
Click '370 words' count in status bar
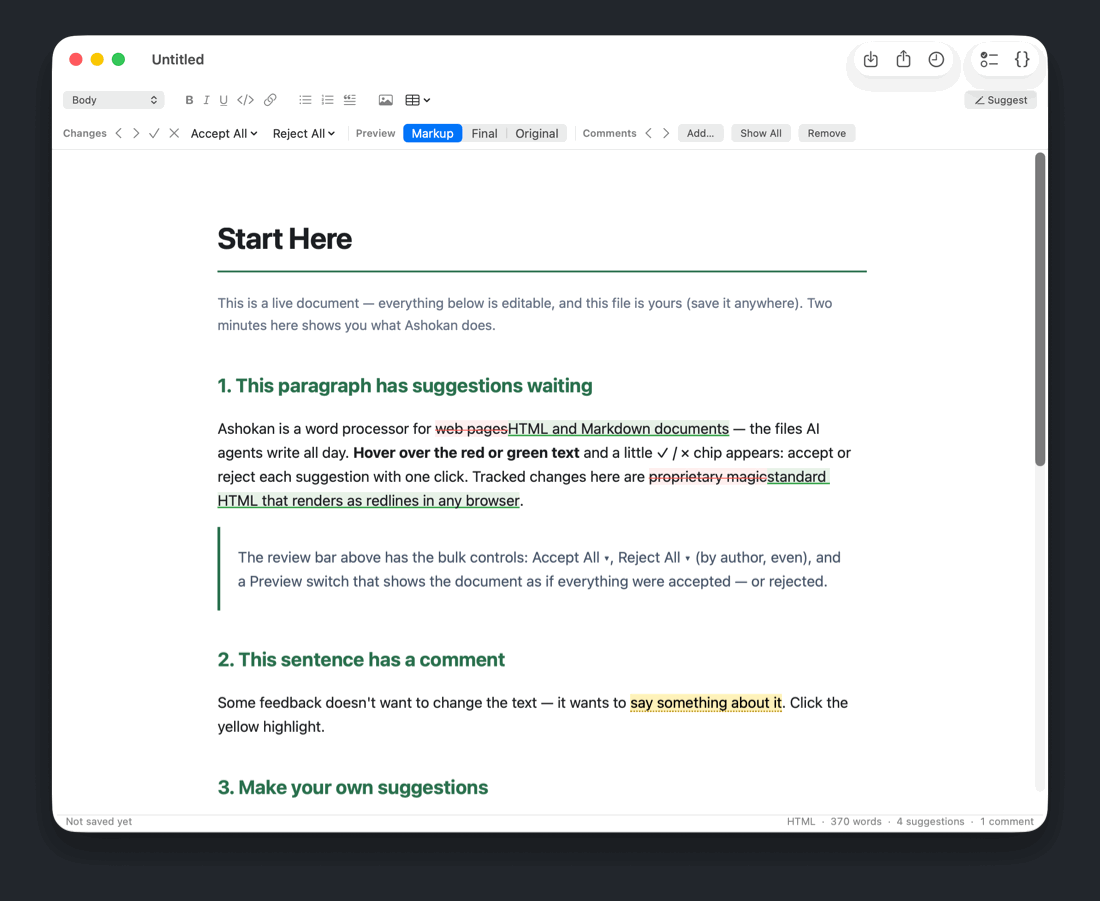coord(856,822)
